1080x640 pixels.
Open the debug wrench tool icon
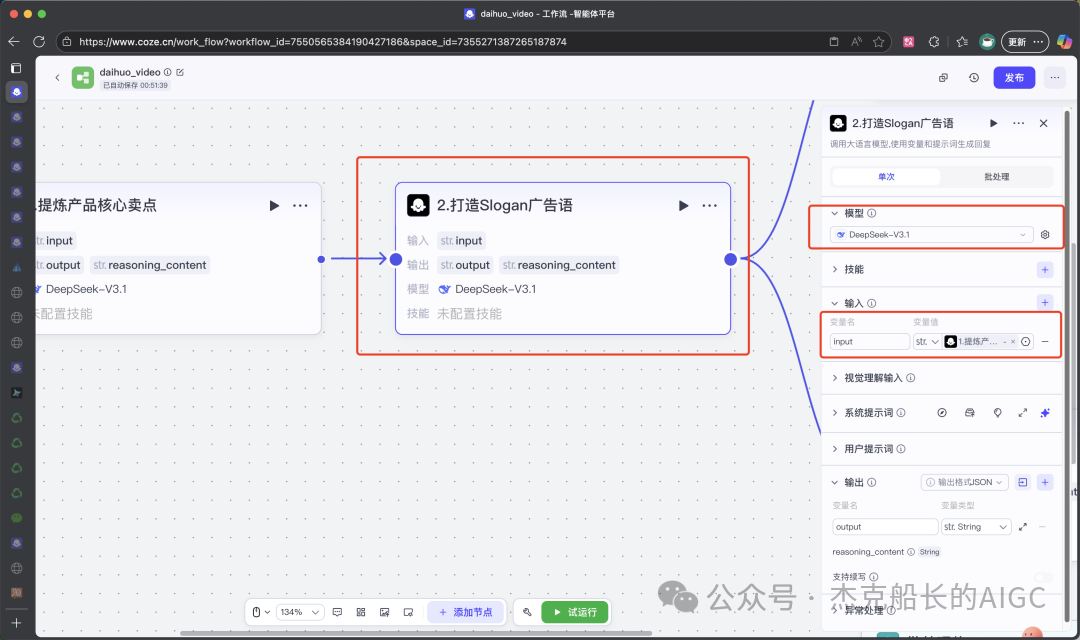coord(527,612)
